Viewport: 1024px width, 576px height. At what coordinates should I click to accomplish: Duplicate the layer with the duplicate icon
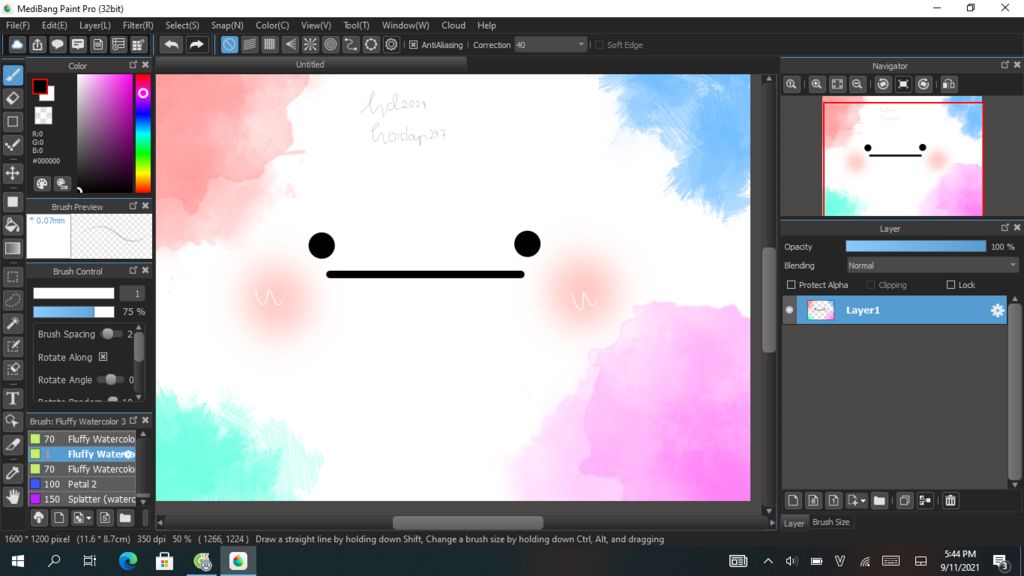pos(904,501)
